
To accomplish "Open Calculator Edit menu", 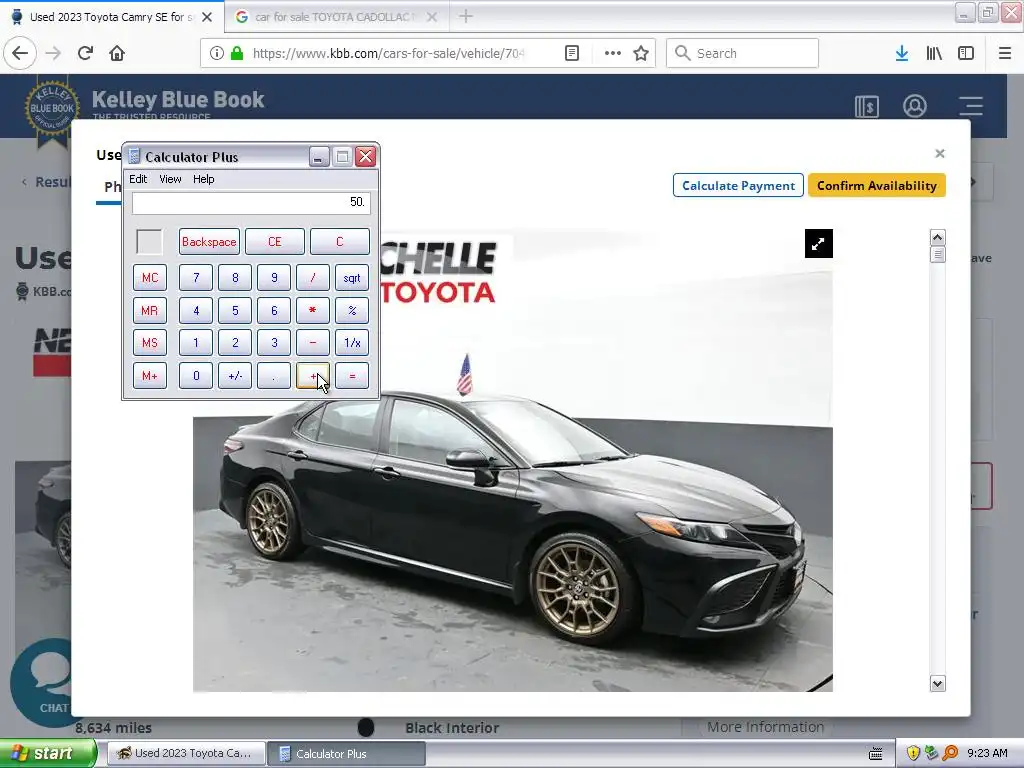I will (138, 179).
